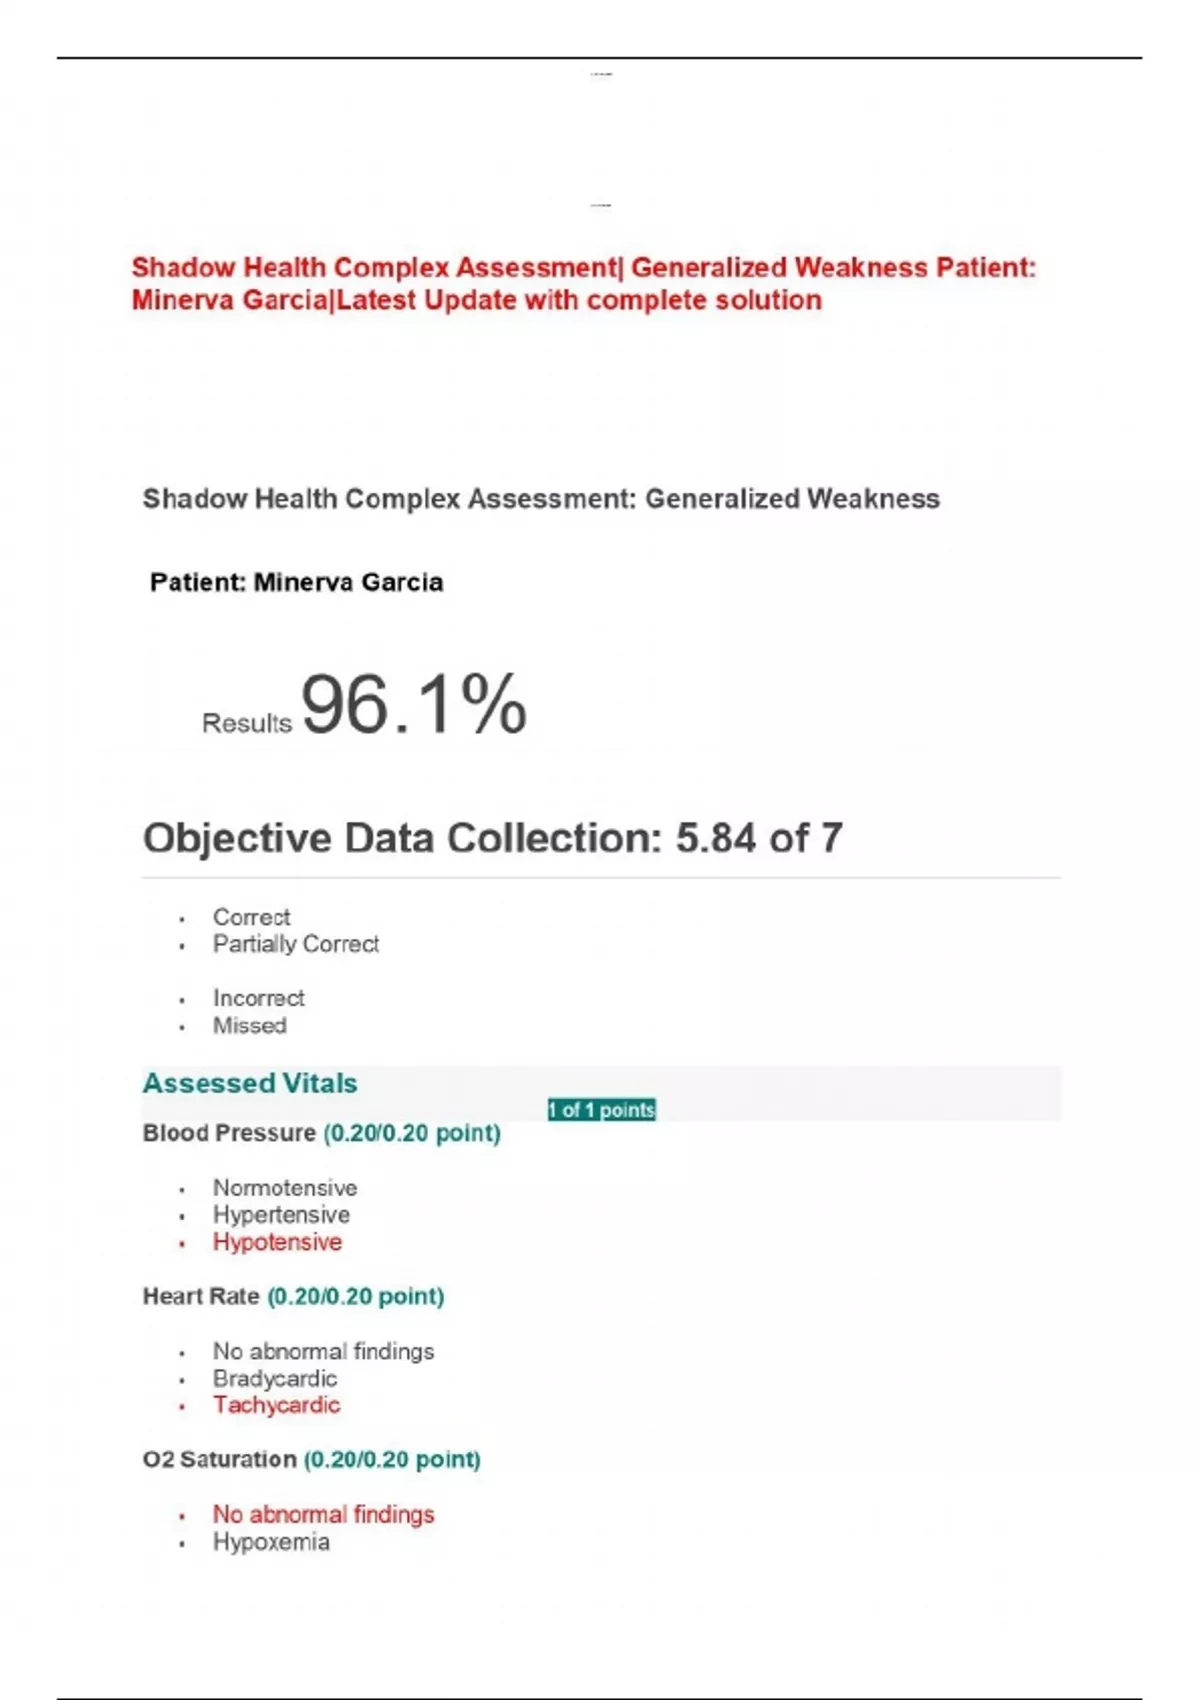Select the Hypertensive option
The height and width of the screenshot is (1700, 1200).
coord(281,1215)
